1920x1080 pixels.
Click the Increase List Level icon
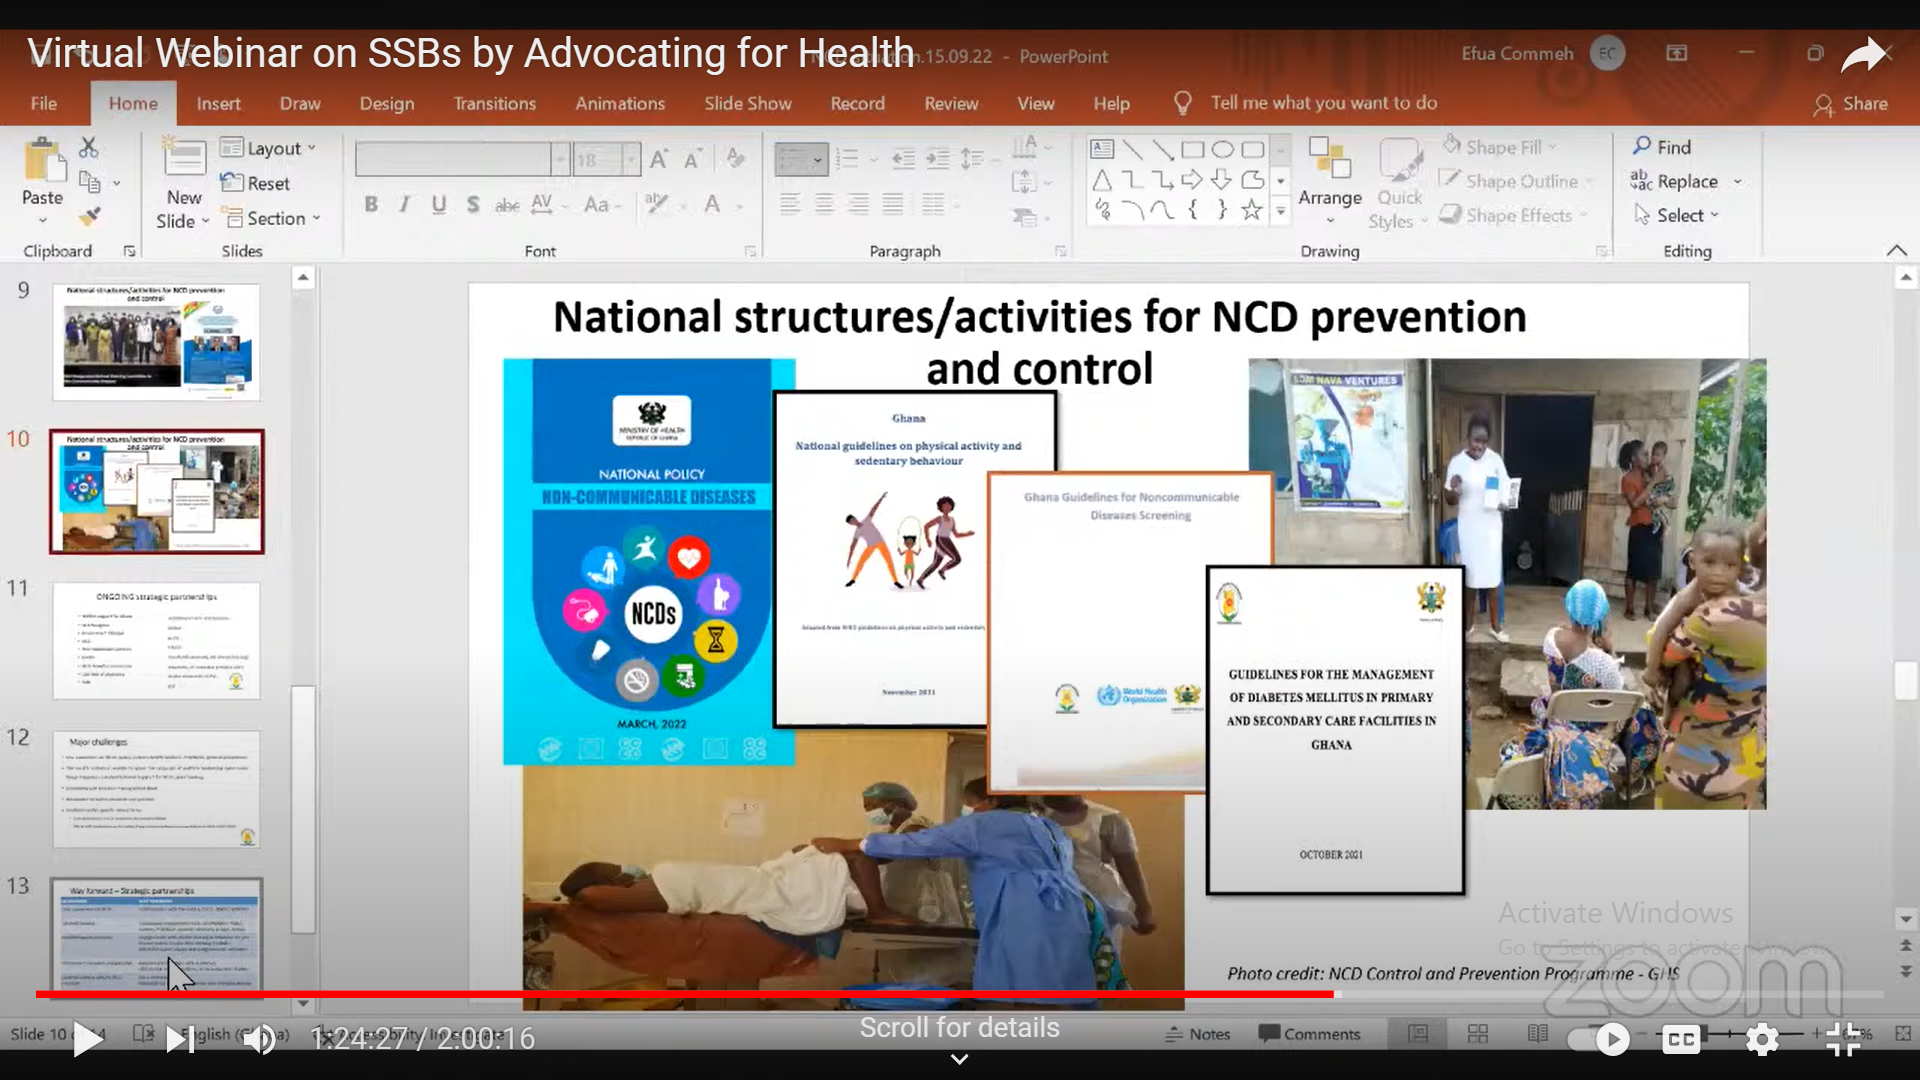938,159
